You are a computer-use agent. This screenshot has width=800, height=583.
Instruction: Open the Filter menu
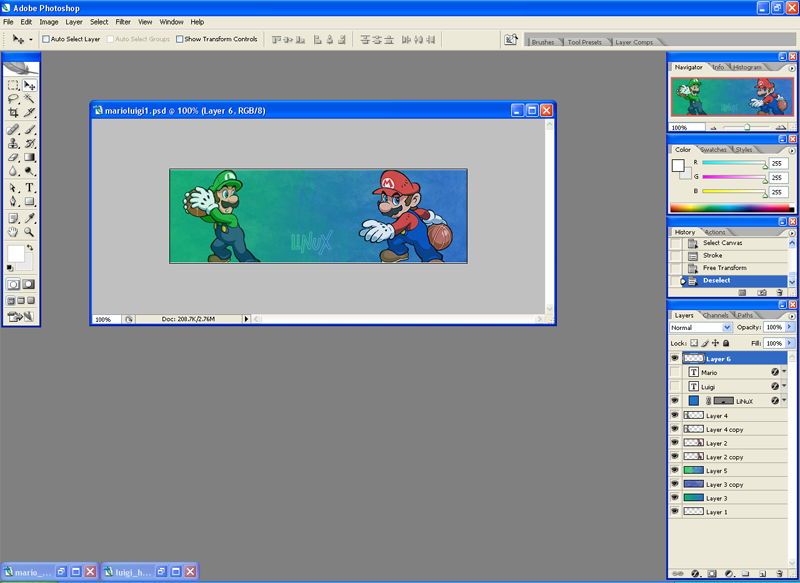pyautogui.click(x=123, y=21)
